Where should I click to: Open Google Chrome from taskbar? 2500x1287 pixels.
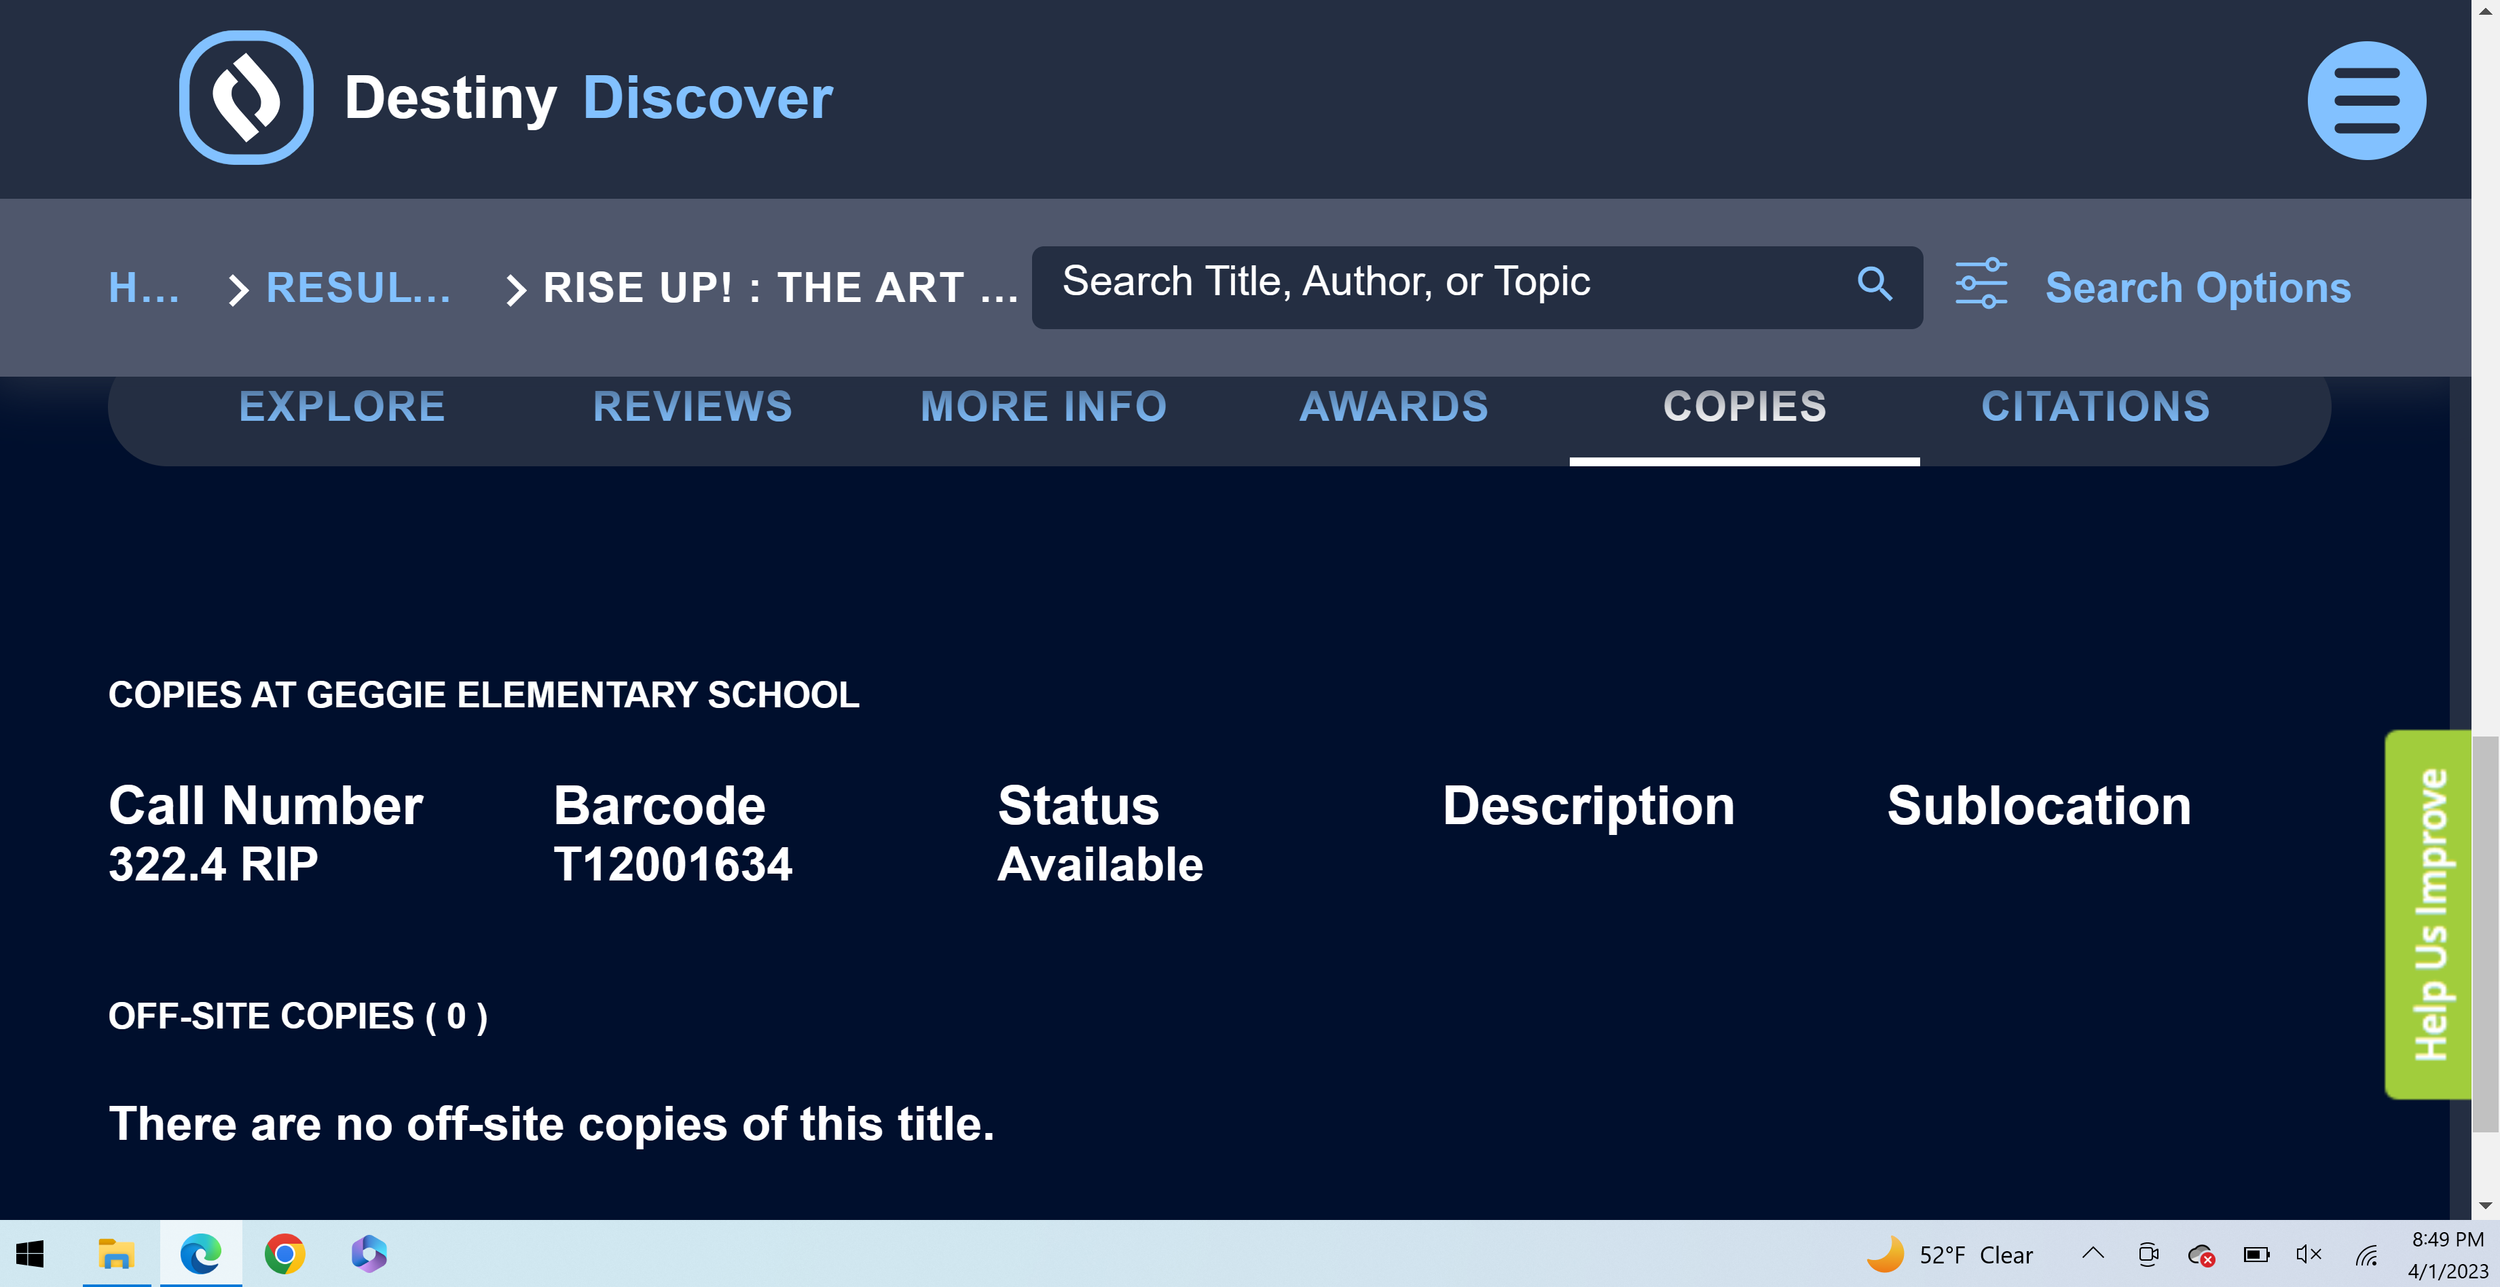pyautogui.click(x=285, y=1254)
